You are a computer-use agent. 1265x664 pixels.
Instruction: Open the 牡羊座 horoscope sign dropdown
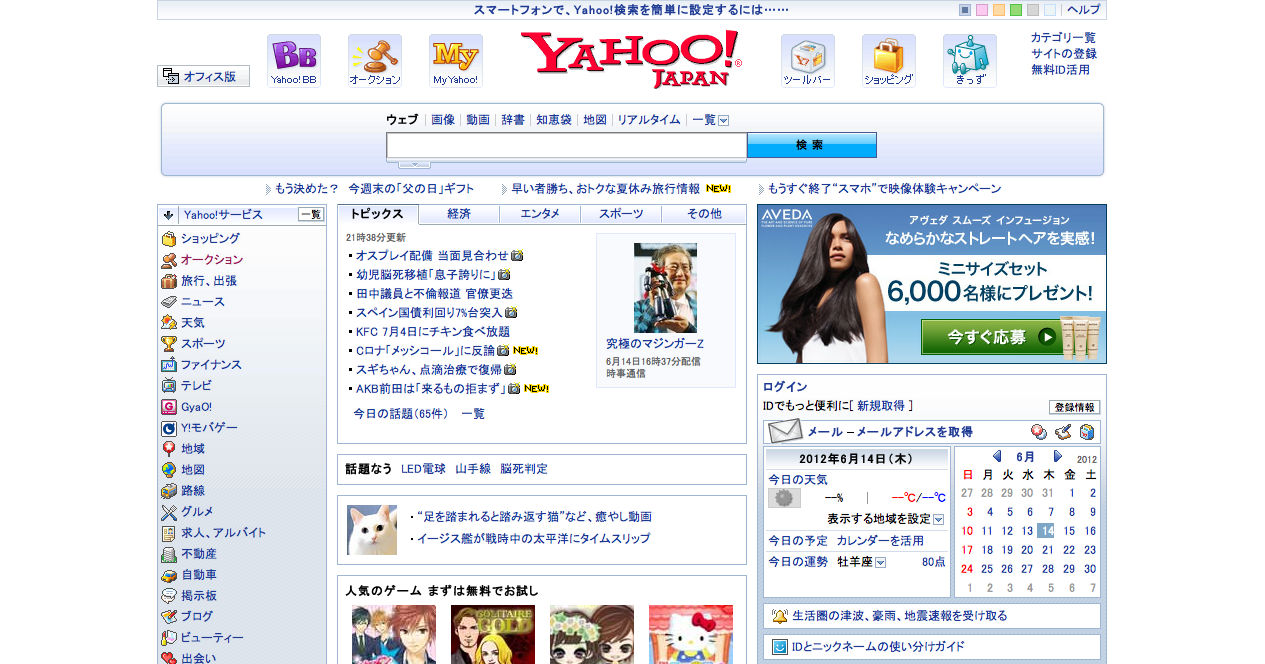pyautogui.click(x=878, y=562)
